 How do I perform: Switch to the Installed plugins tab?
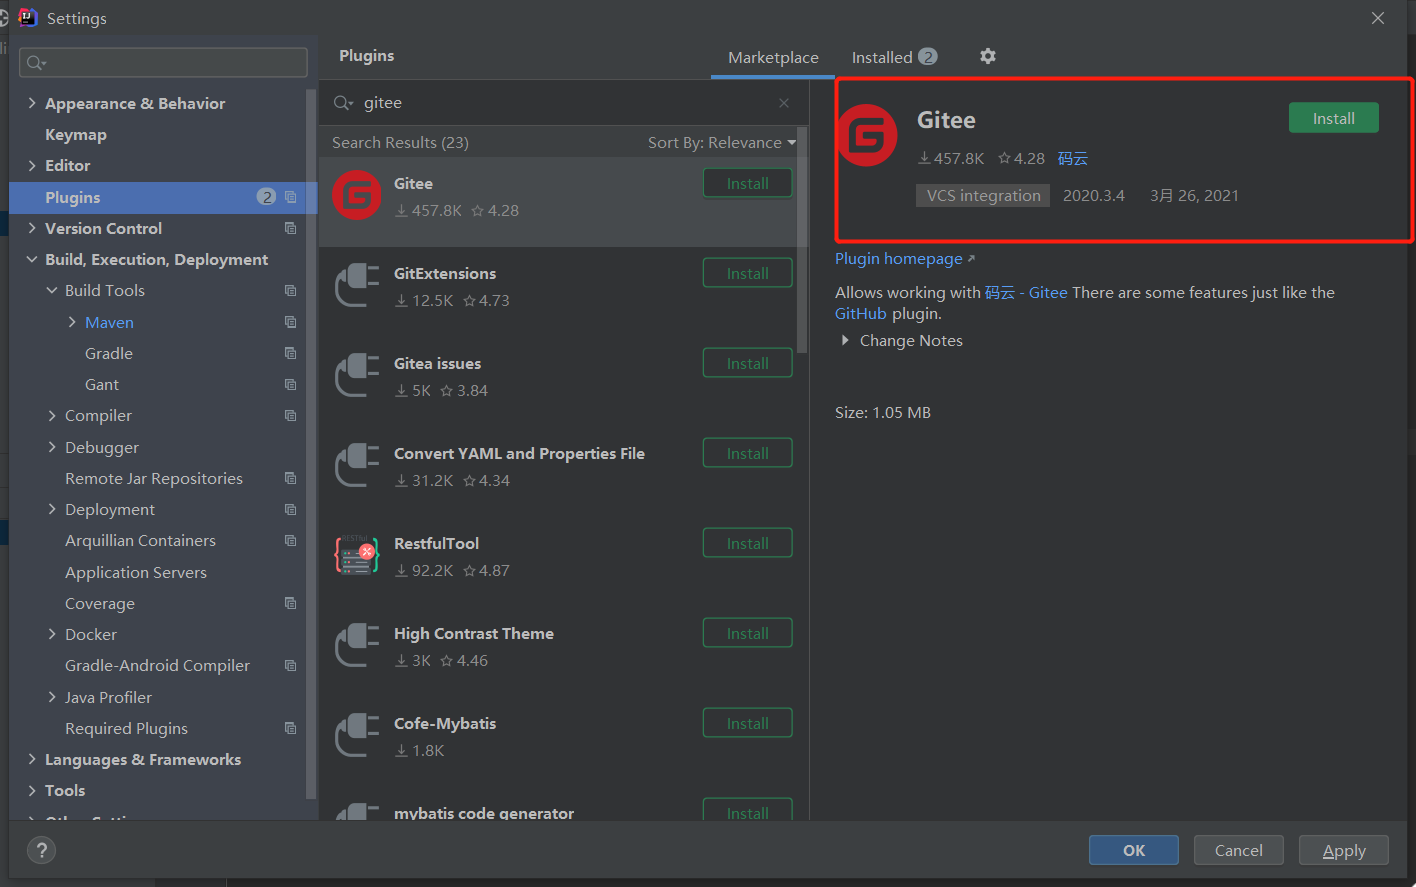894,57
